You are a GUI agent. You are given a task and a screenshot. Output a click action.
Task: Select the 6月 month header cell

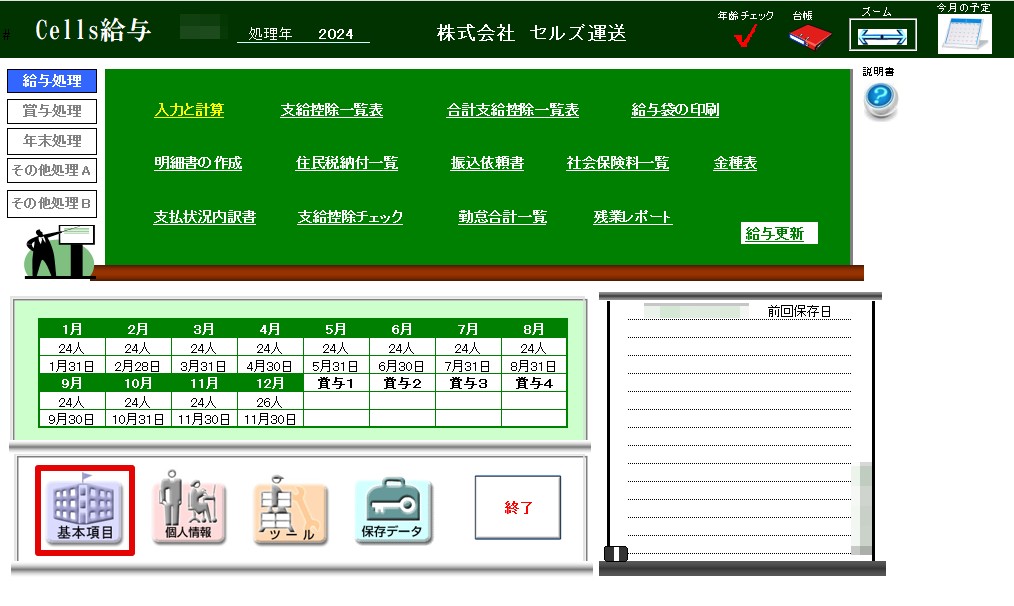402,329
